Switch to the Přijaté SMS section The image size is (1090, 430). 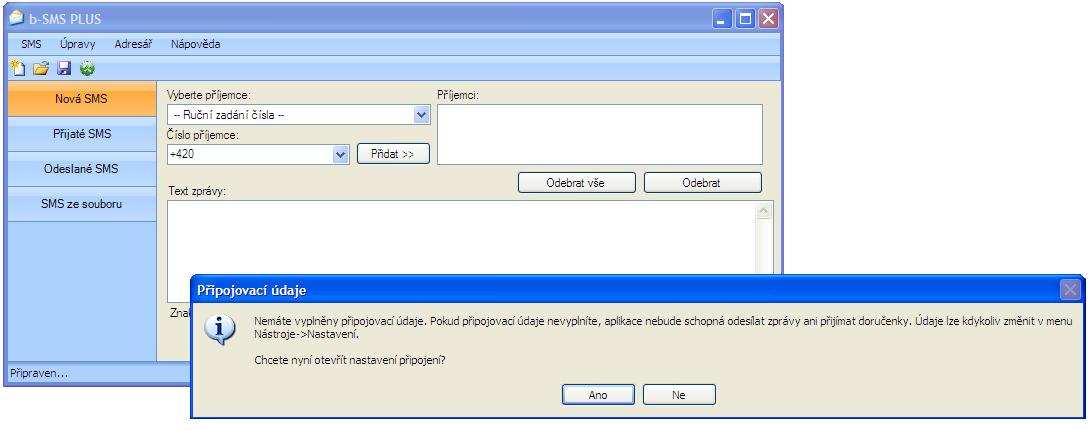82,134
